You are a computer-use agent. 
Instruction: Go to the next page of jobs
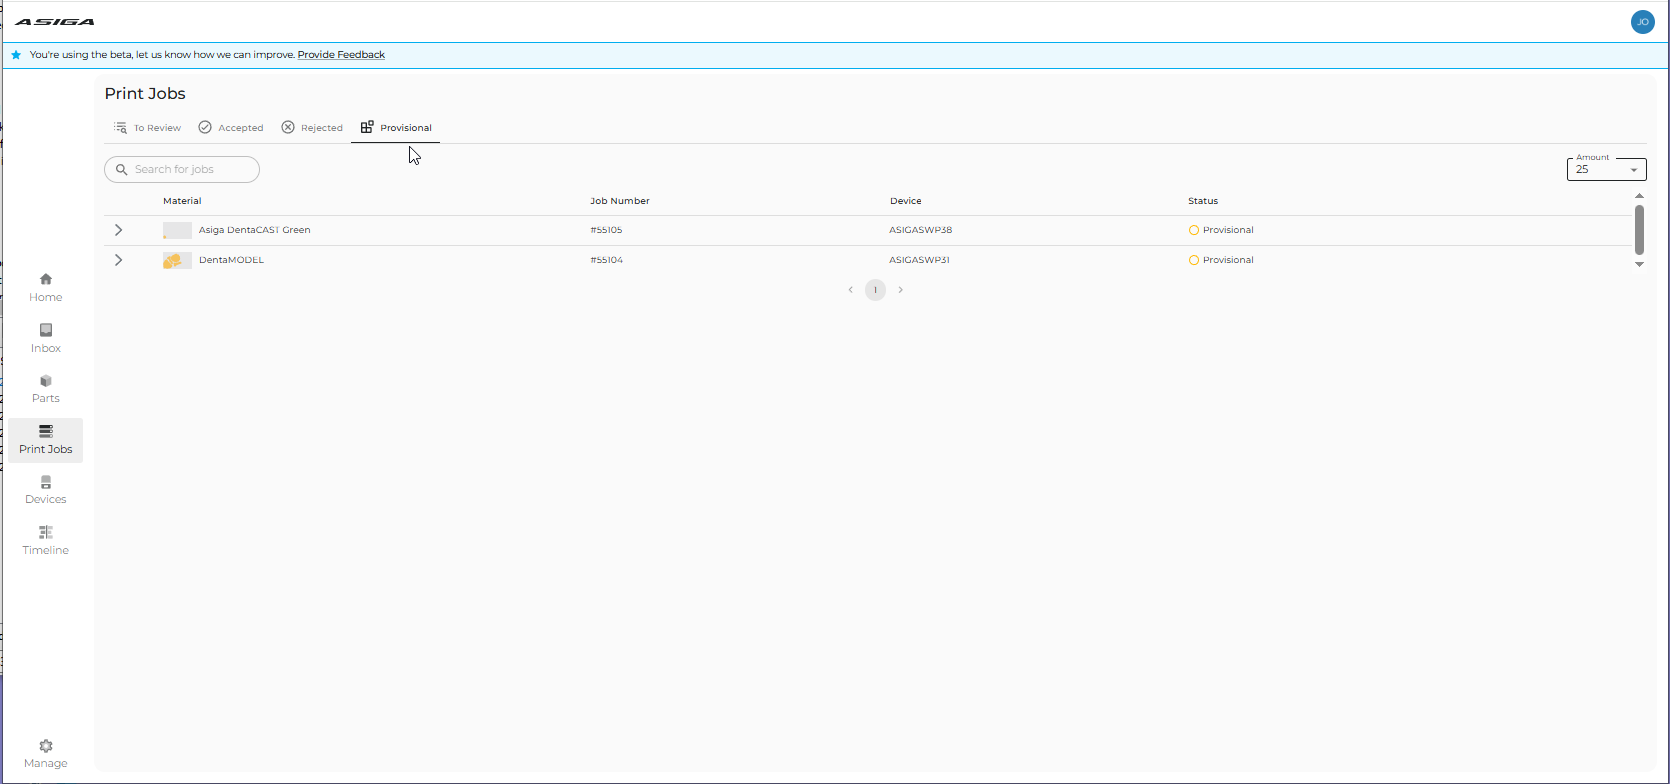coord(900,290)
